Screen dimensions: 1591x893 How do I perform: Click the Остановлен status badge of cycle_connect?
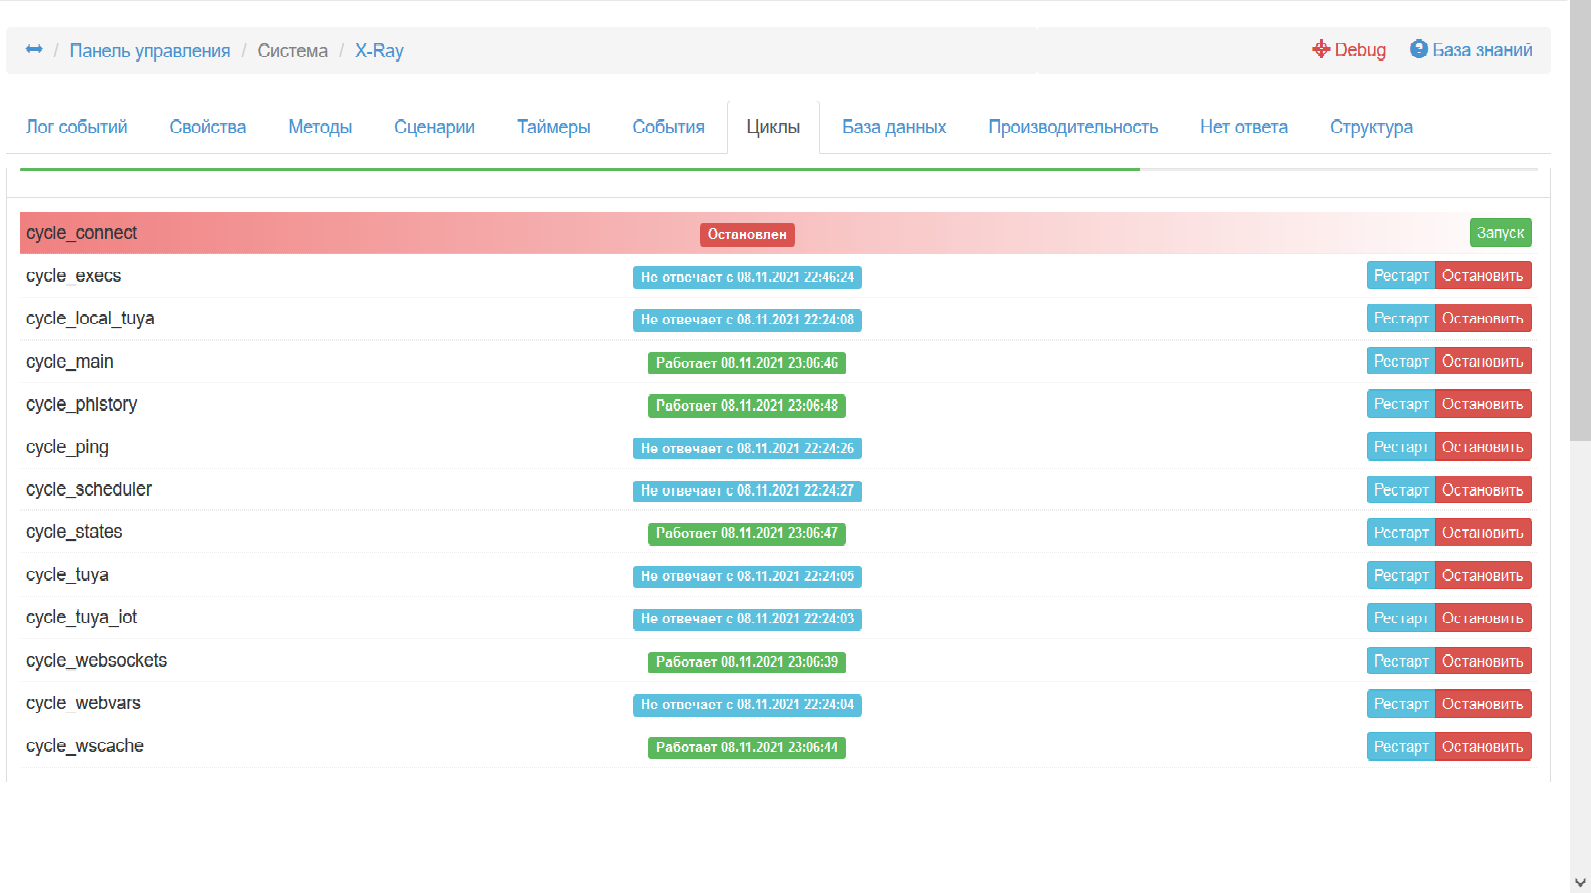(x=747, y=234)
